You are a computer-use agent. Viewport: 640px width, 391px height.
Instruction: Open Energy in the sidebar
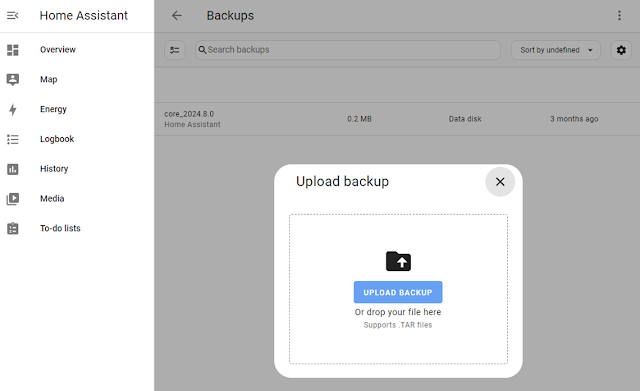[53, 109]
